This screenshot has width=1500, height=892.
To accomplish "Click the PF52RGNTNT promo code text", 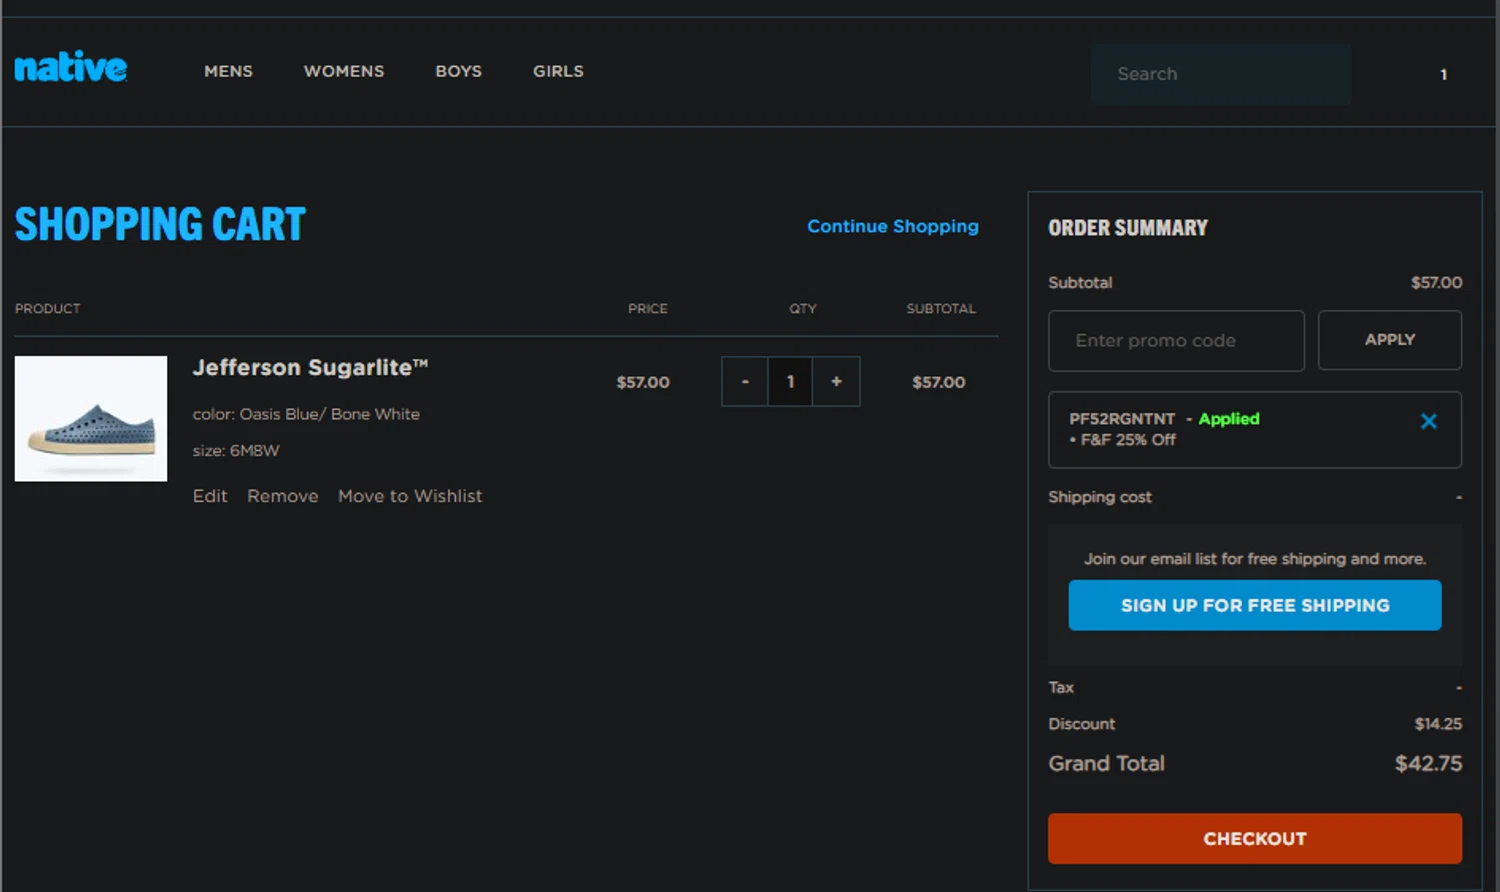I will [1122, 419].
